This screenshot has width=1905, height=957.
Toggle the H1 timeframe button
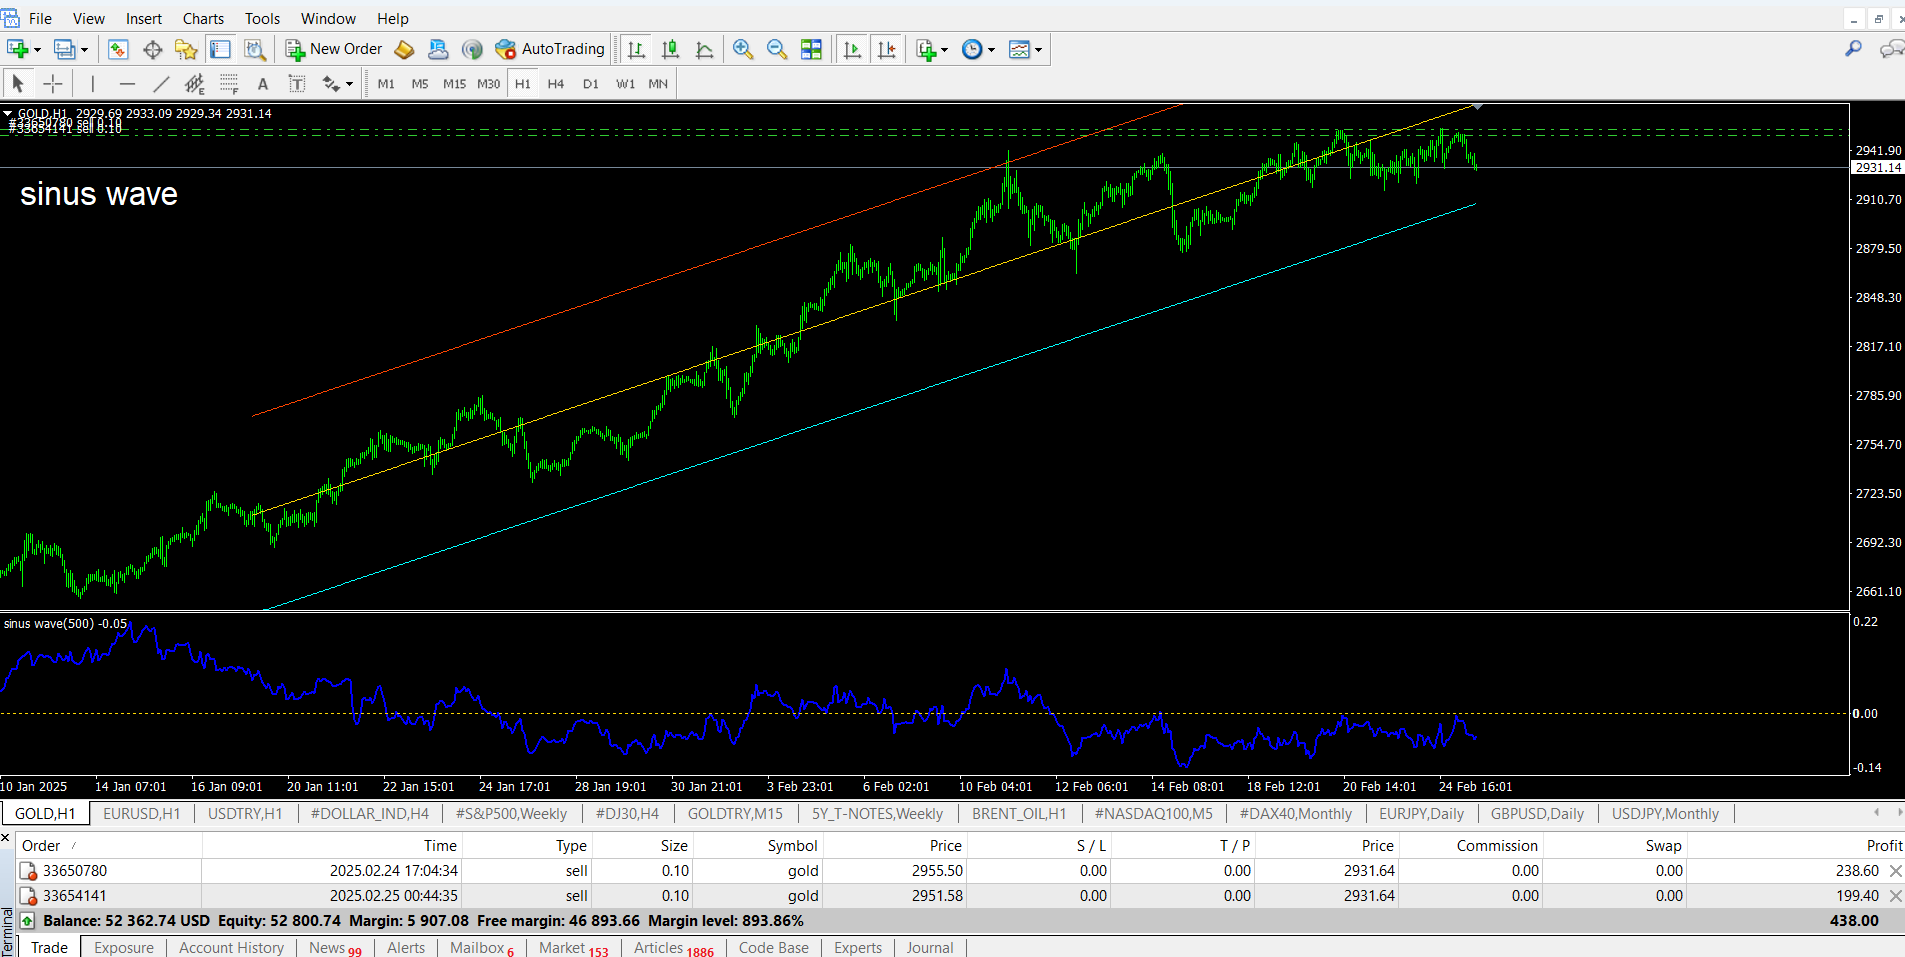[x=523, y=84]
